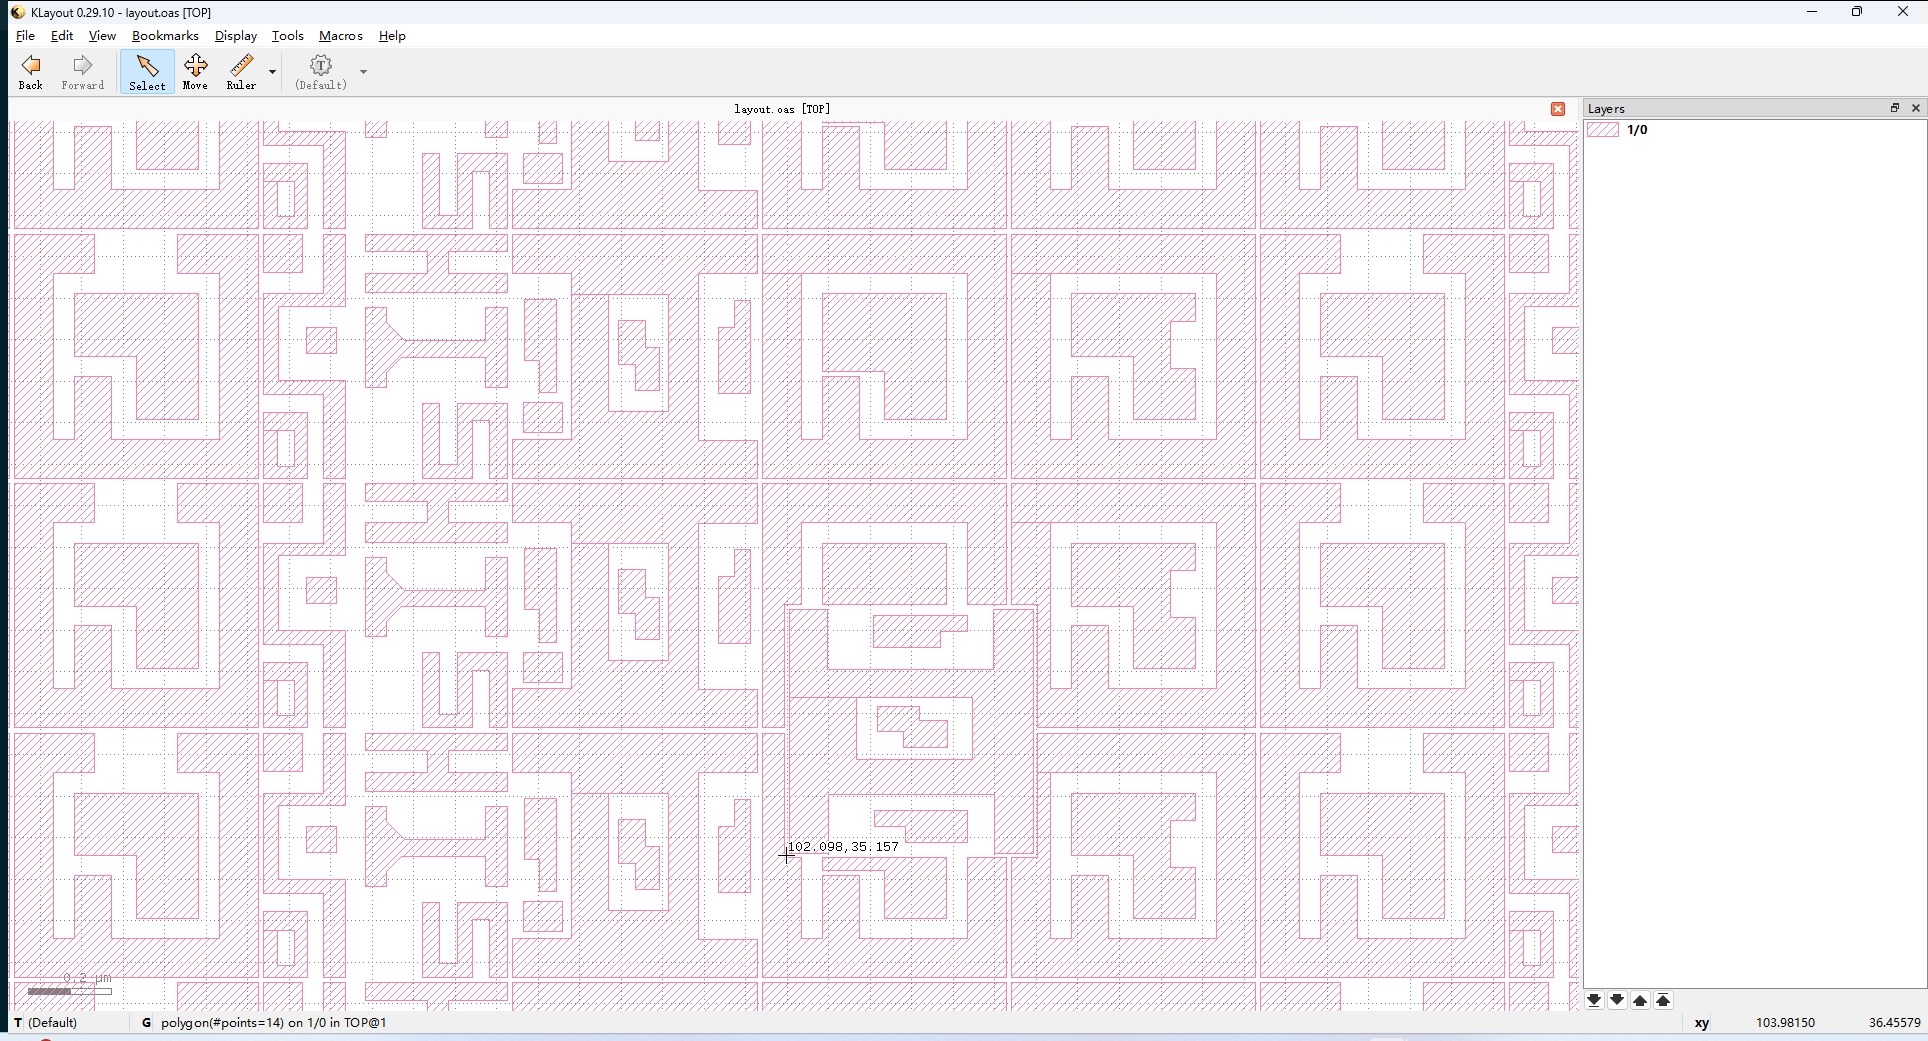Restore down the KLayout window
Screen dimensions: 1928x1041
click(1857, 12)
